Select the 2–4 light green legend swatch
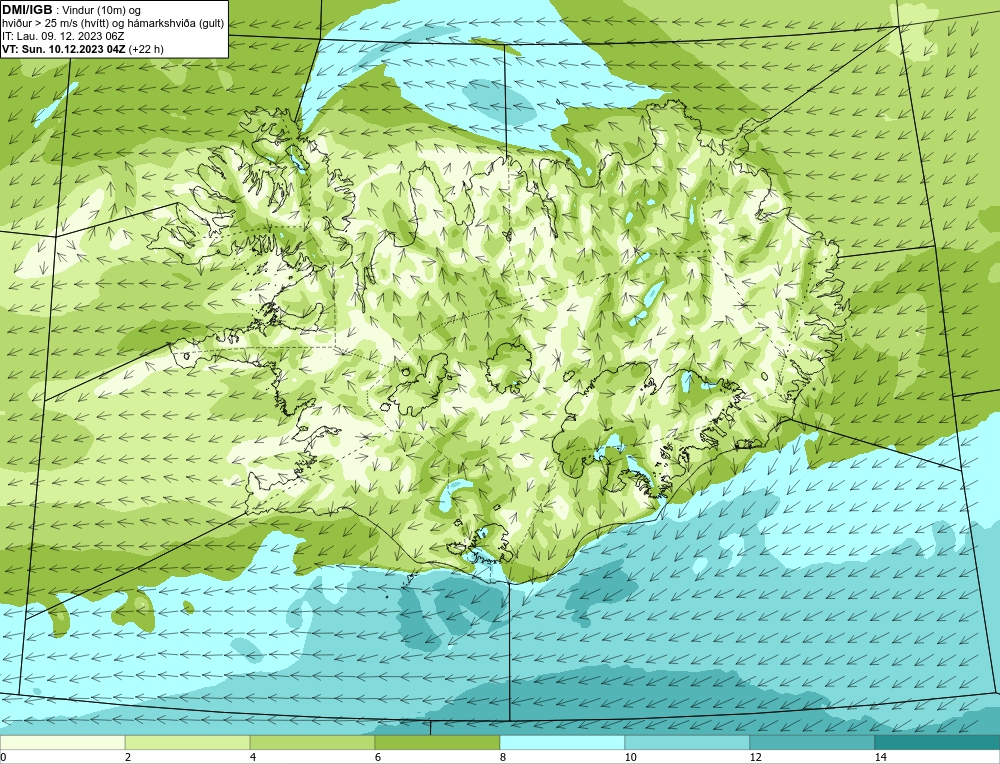 [x=188, y=742]
